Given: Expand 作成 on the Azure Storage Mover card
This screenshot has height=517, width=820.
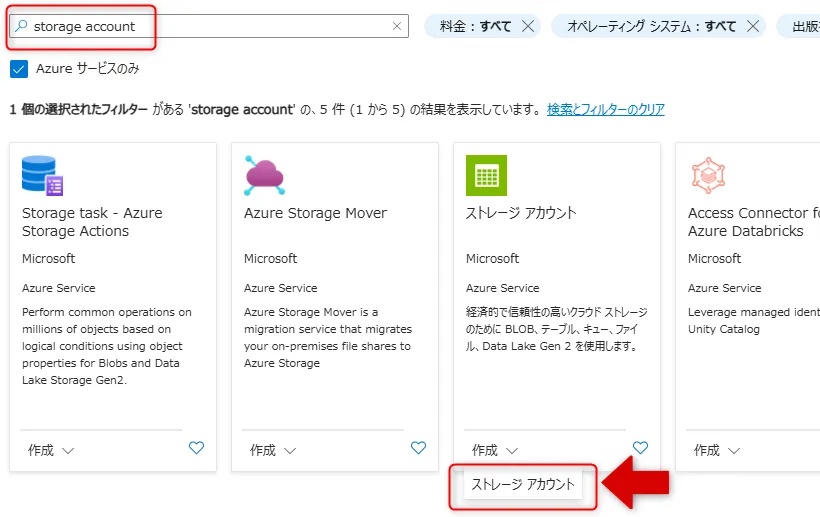Looking at the screenshot, I should coord(273,450).
